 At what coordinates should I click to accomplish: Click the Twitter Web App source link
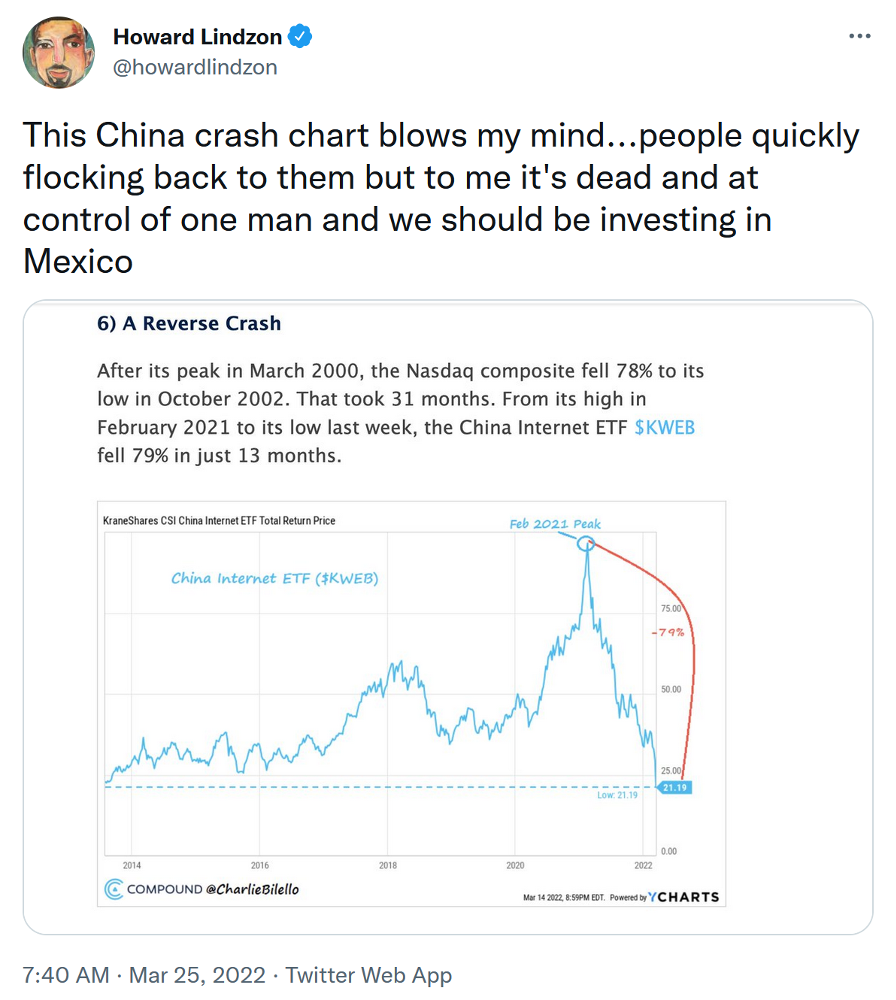point(369,975)
